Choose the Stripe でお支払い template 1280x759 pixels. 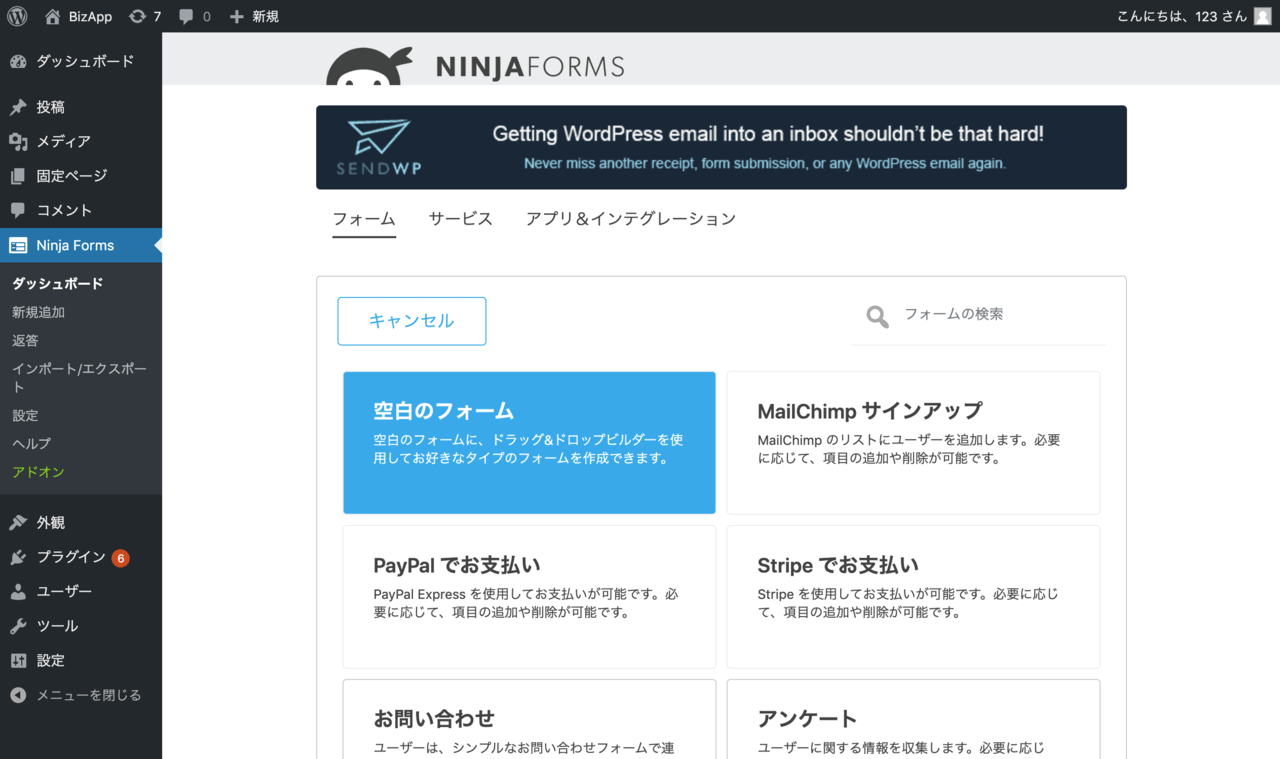click(x=913, y=597)
